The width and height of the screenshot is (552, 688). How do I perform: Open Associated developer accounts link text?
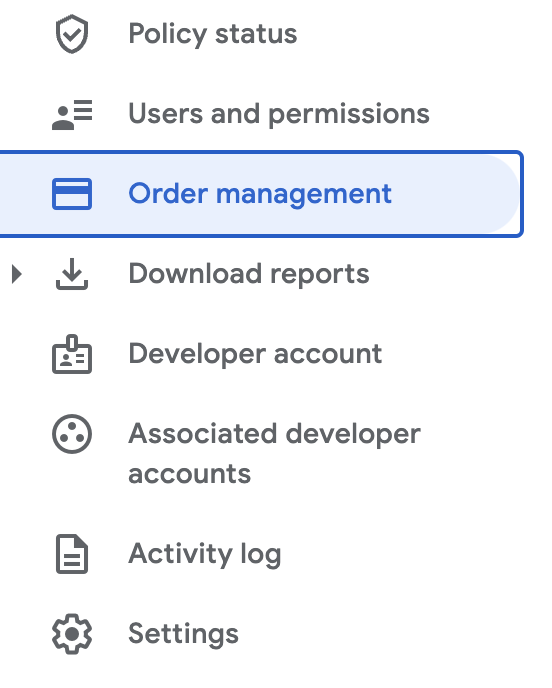click(274, 454)
